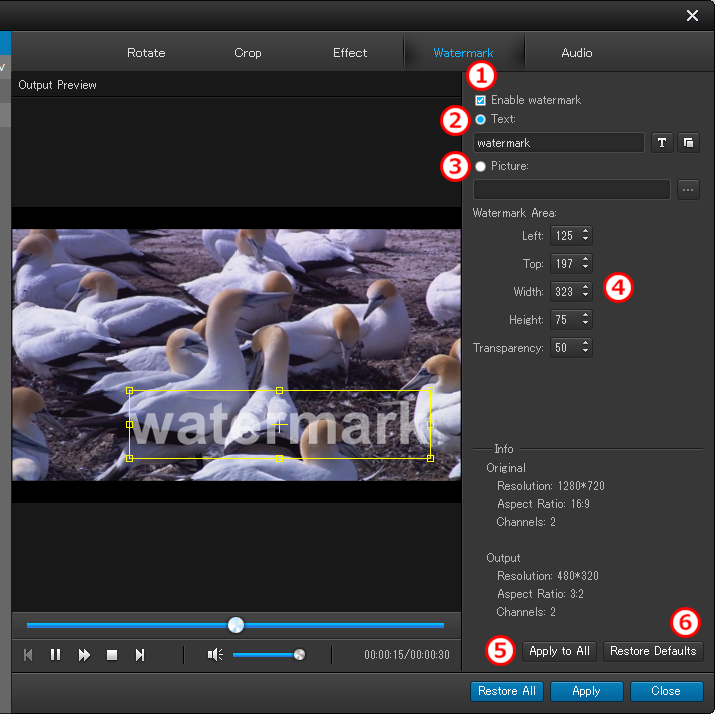Adjust the Width value stepper

click(x=585, y=292)
